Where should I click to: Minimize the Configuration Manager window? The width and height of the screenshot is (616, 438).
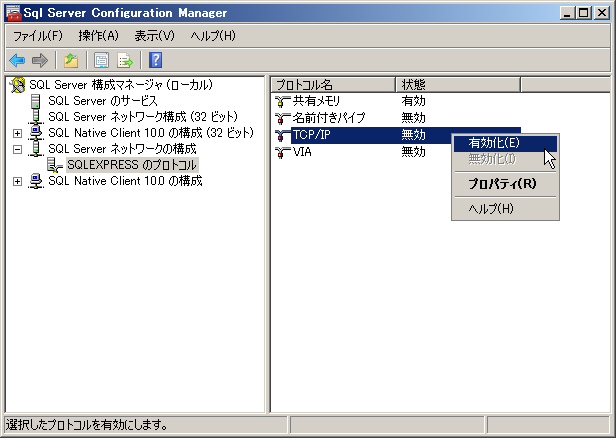coord(567,13)
